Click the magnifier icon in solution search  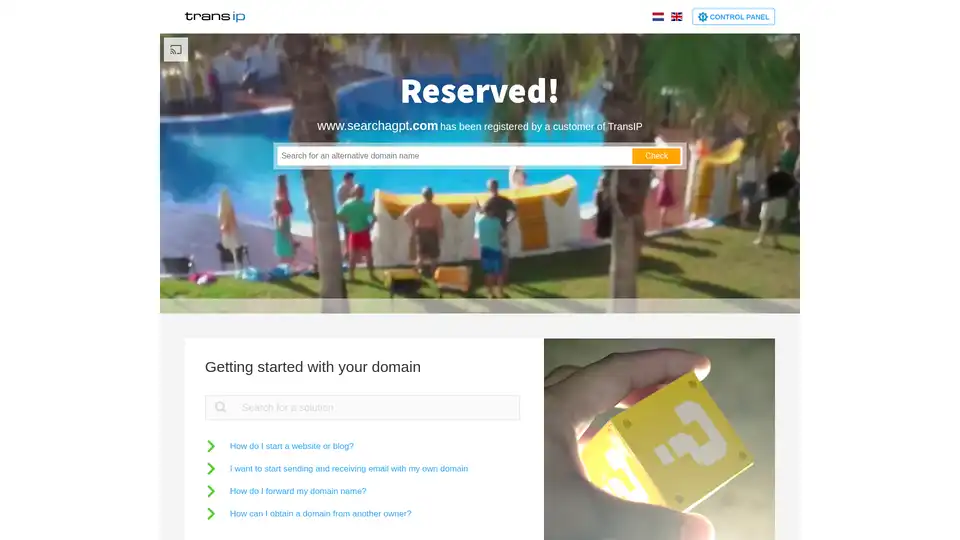coord(220,407)
